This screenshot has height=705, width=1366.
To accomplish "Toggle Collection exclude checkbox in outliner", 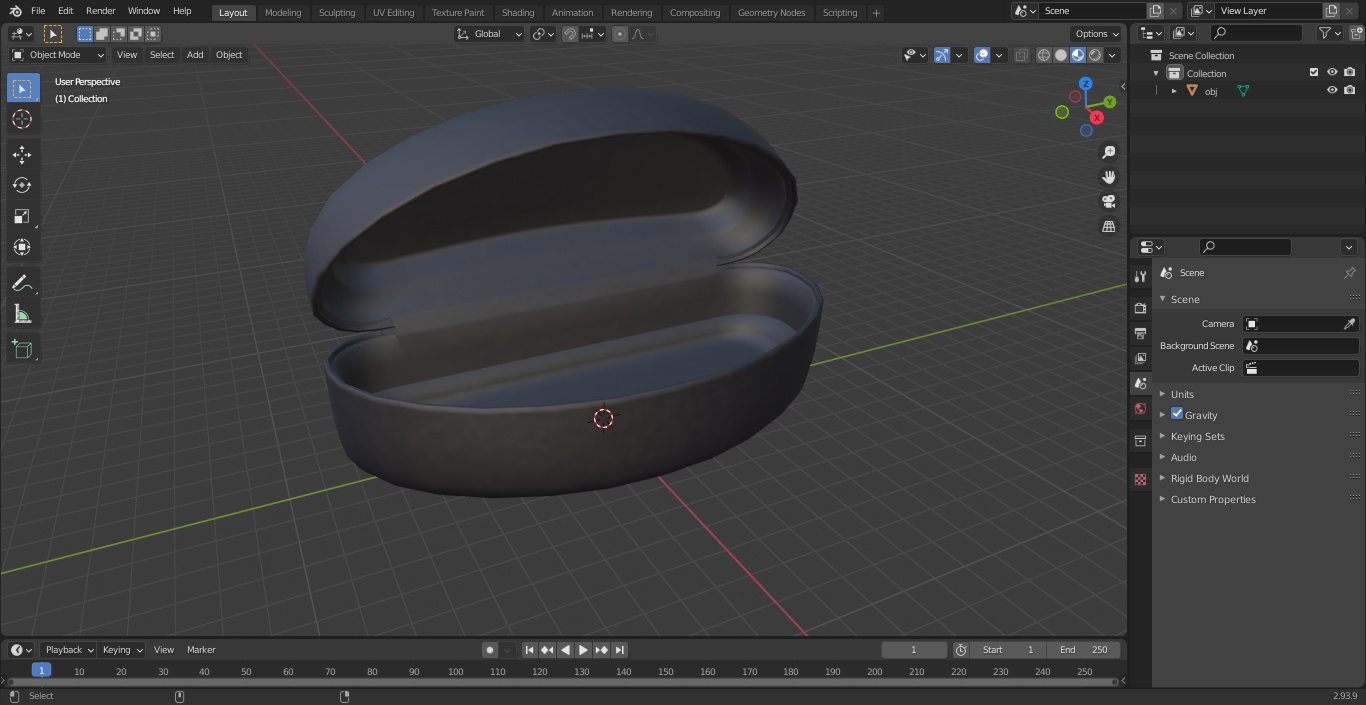I will (1314, 72).
